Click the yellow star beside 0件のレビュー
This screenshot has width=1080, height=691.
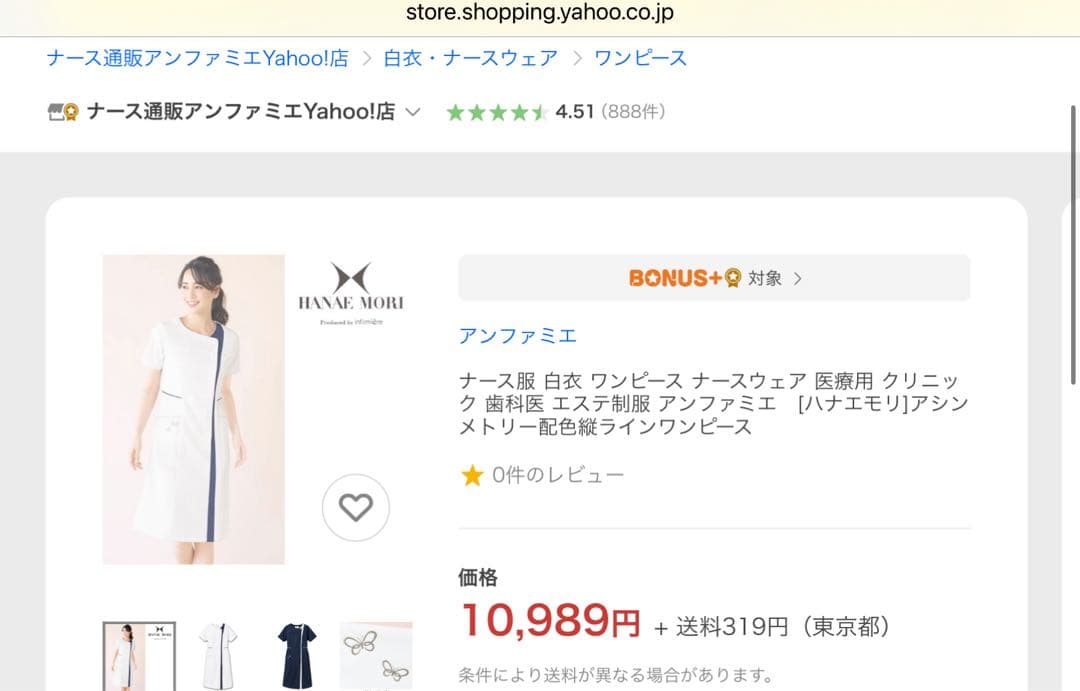(472, 475)
